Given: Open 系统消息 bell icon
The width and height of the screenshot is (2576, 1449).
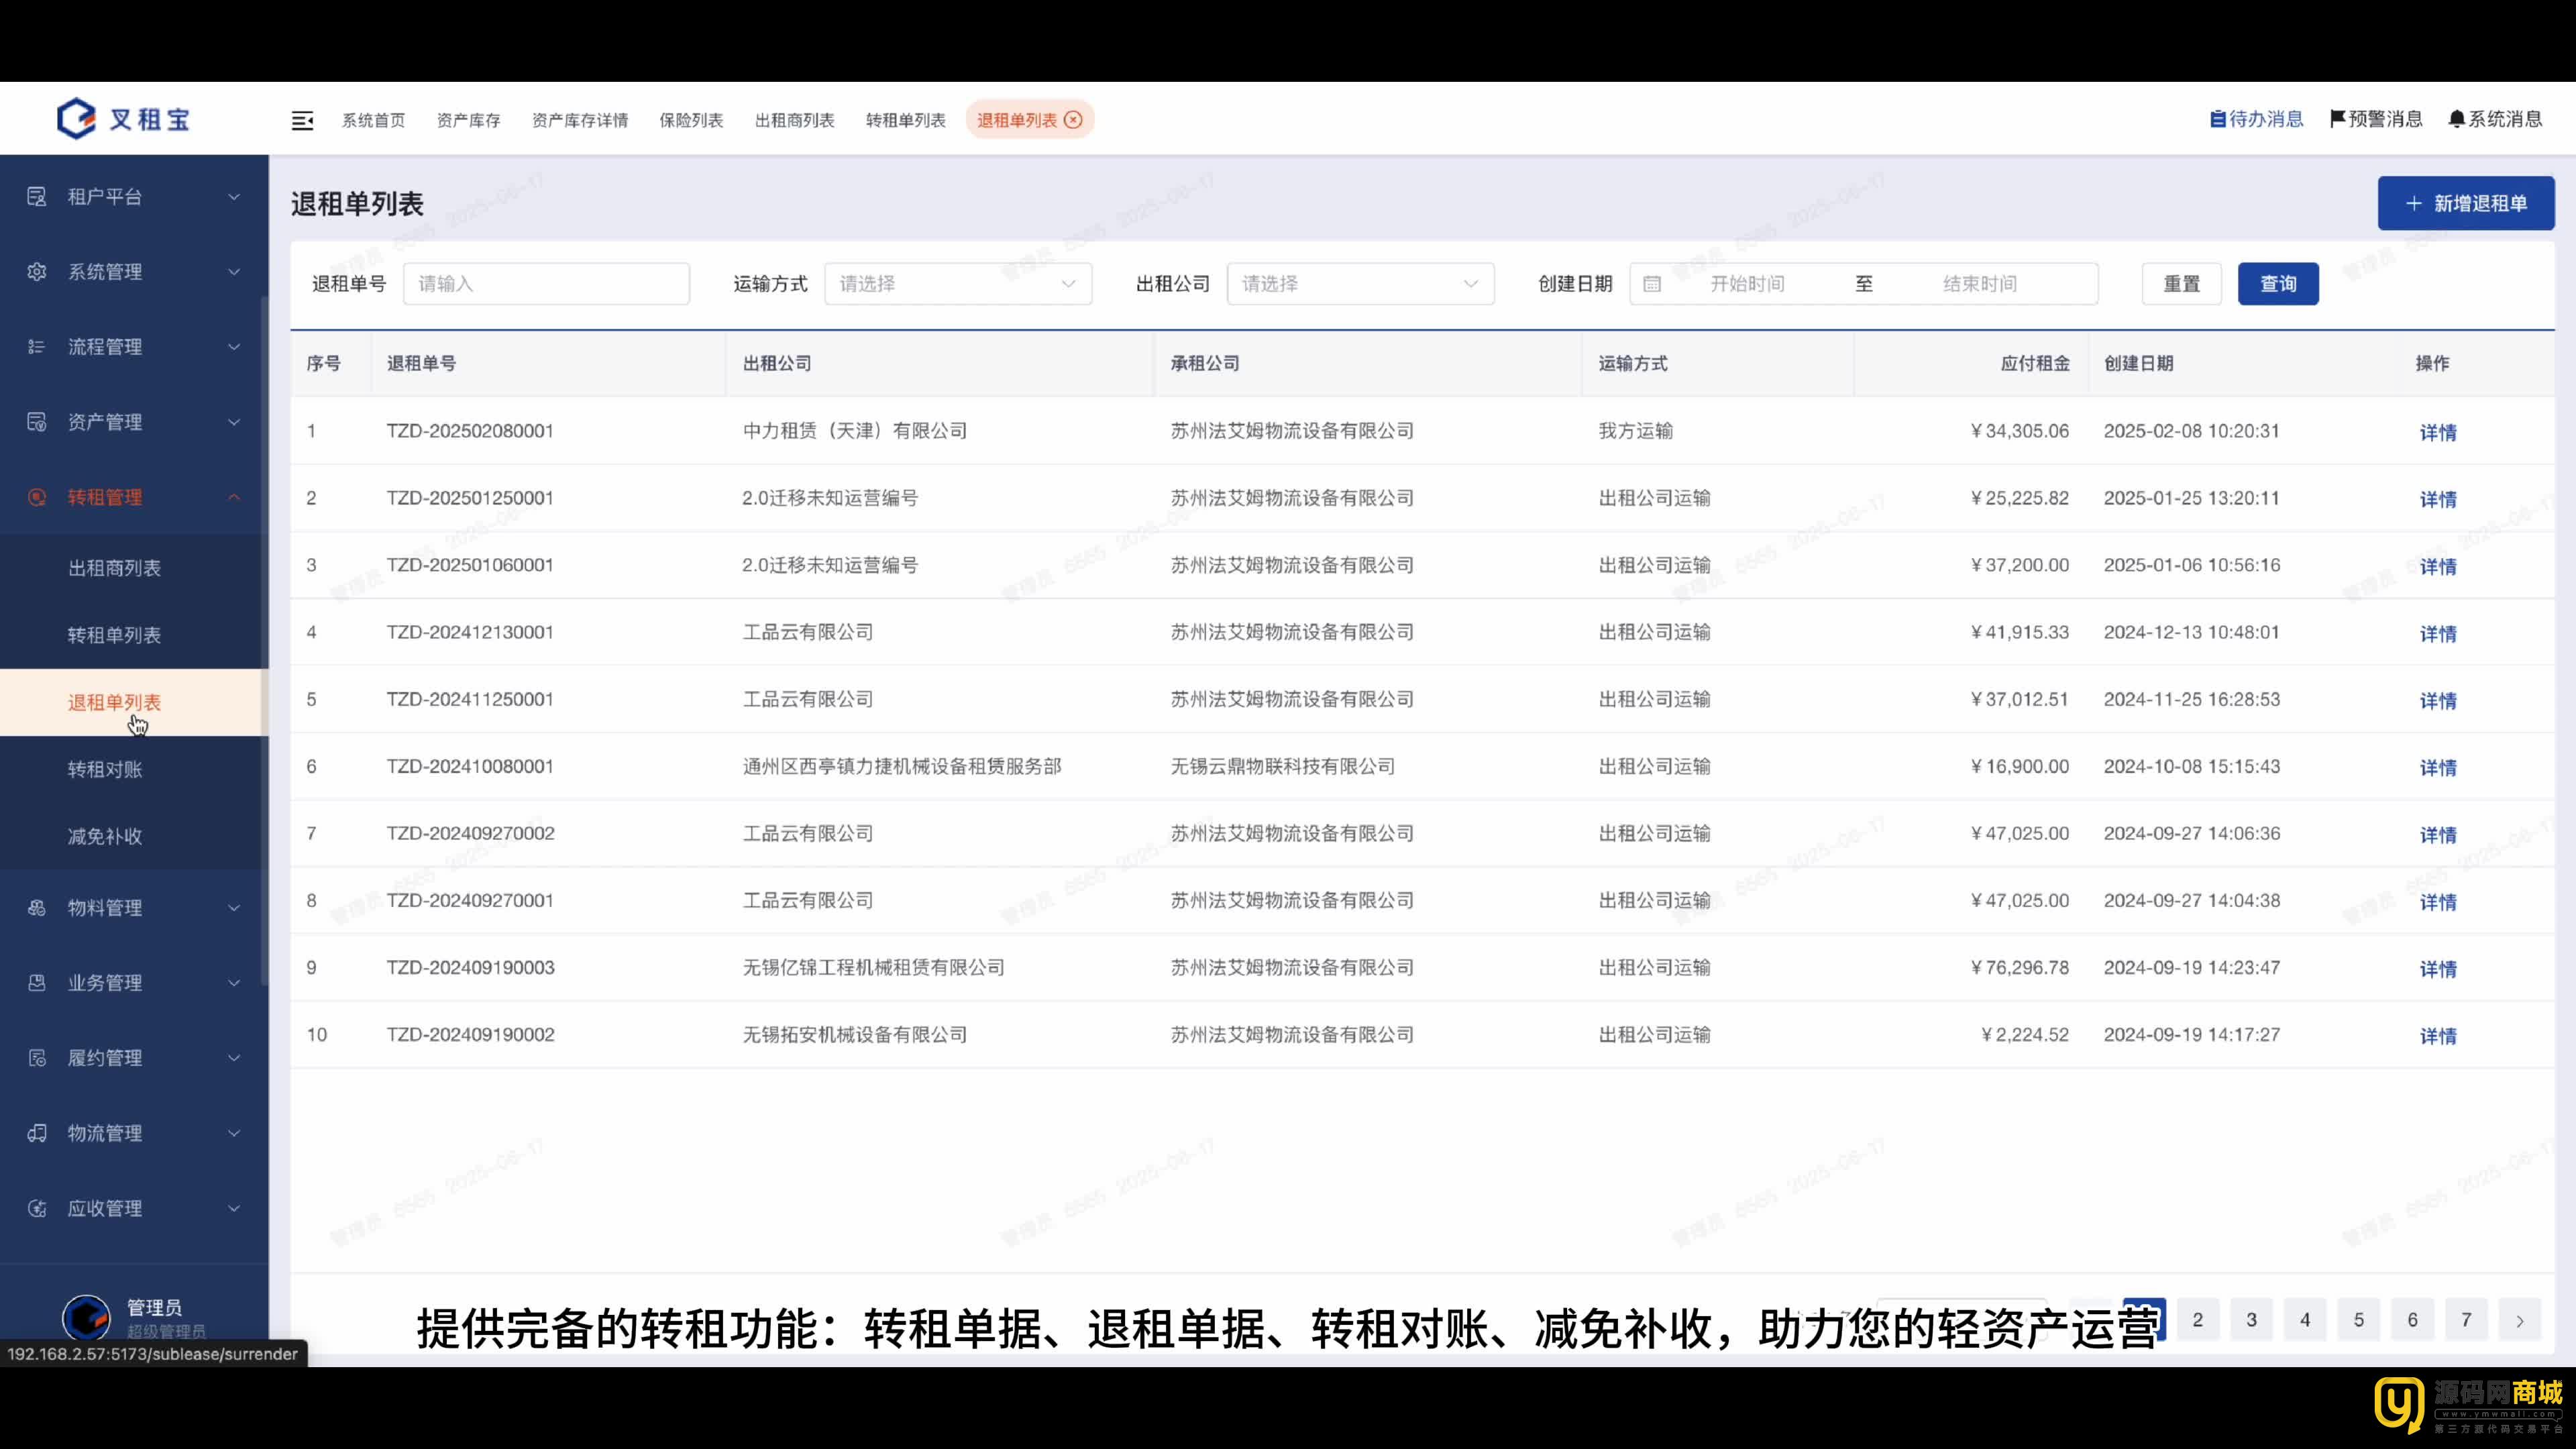Looking at the screenshot, I should pos(2456,119).
